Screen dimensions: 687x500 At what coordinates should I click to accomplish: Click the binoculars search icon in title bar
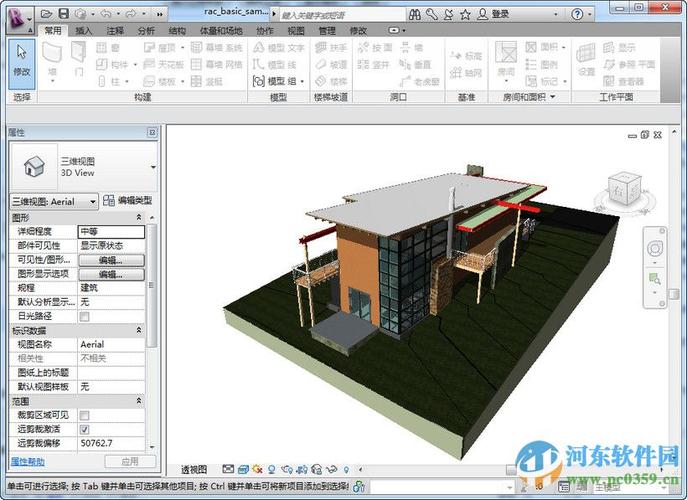point(414,14)
